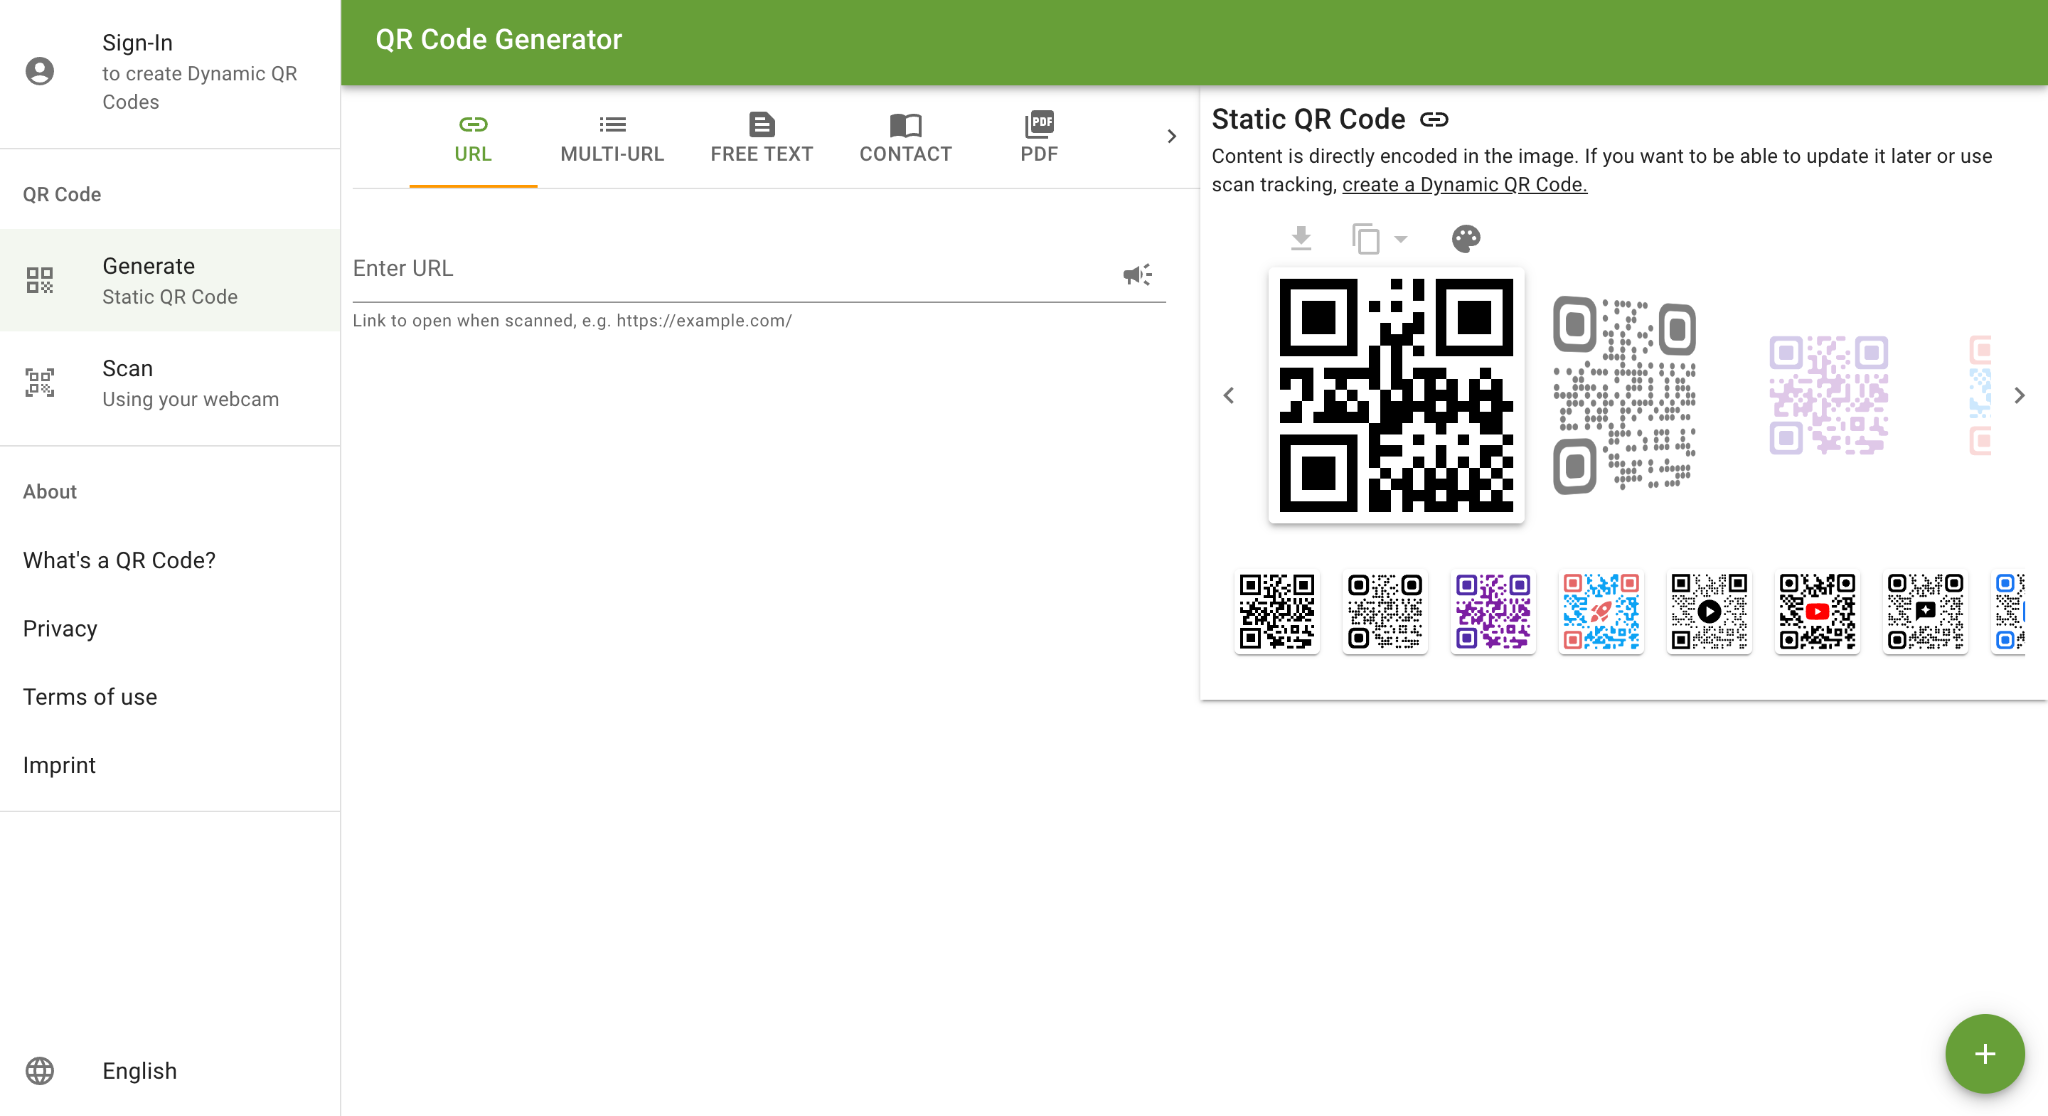This screenshot has width=2048, height=1116.
Task: Click the Sign-In profile avatar
Action: (41, 71)
